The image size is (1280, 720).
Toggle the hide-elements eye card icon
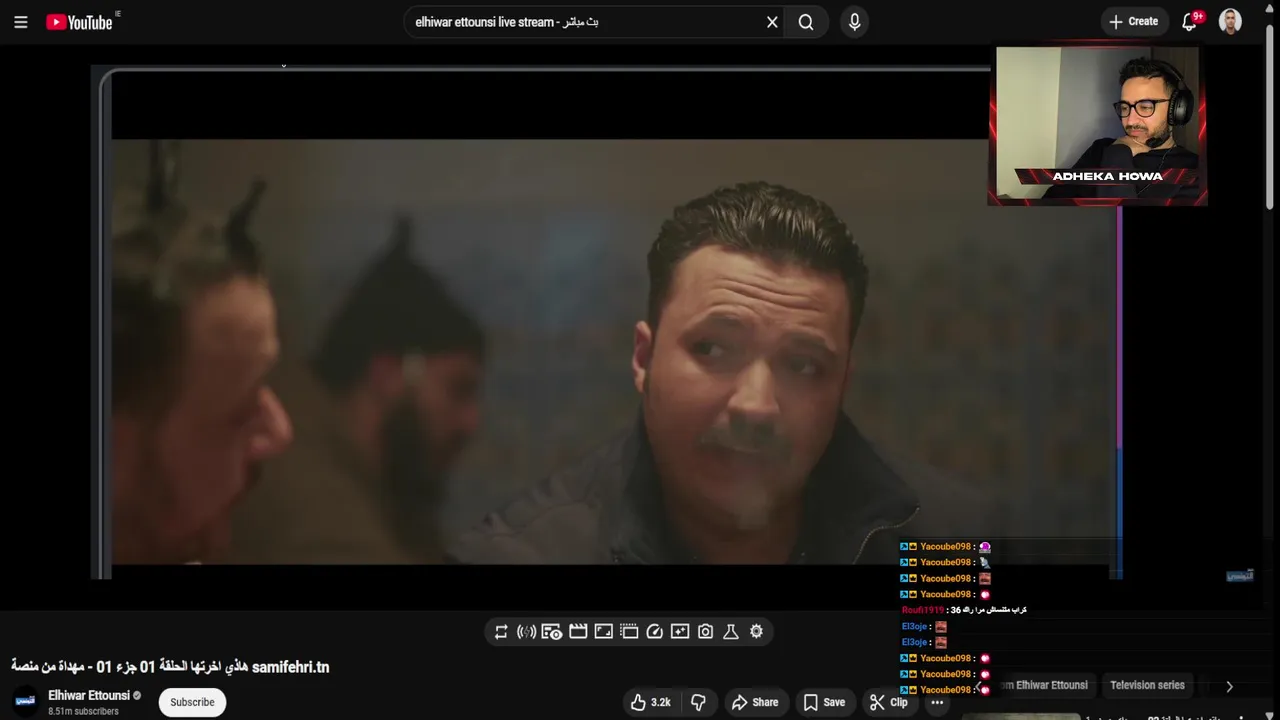[552, 632]
